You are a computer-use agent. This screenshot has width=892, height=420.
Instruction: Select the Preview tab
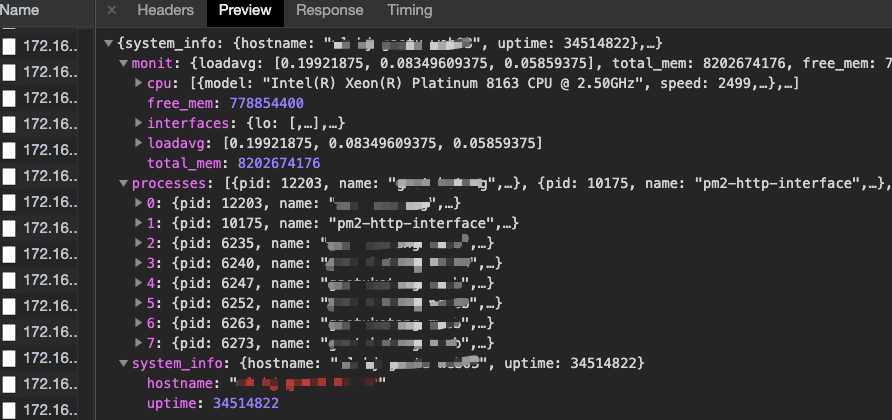(245, 10)
